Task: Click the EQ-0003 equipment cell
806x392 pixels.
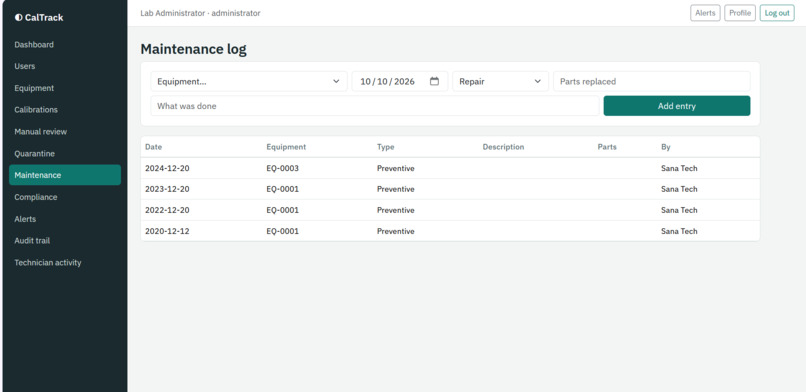Action: coord(282,169)
